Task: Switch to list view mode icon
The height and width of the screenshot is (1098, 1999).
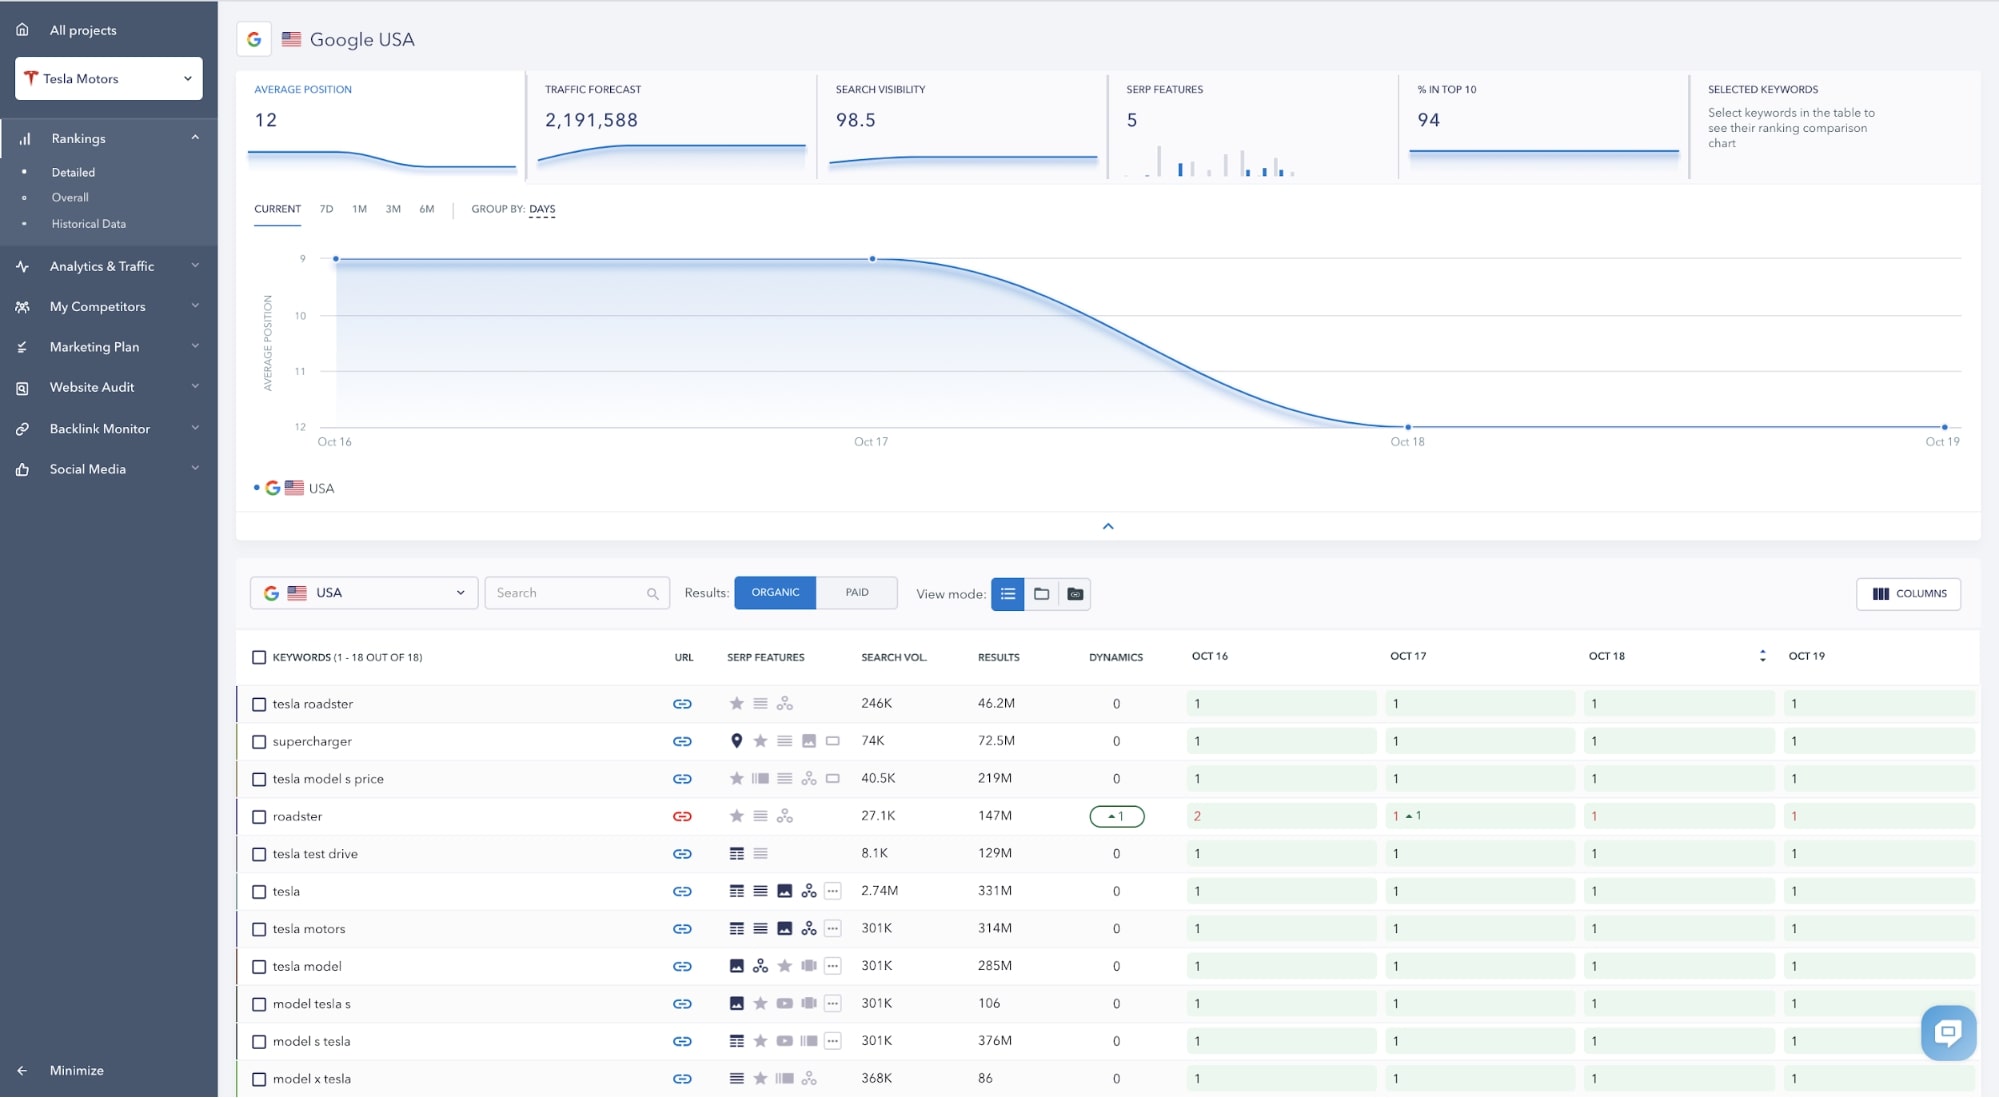Action: click(1008, 594)
